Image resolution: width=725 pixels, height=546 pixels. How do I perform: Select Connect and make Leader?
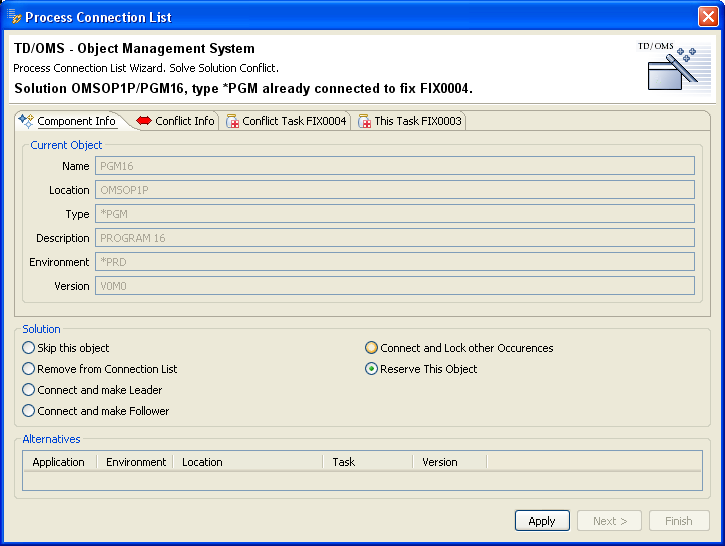click(x=29, y=390)
